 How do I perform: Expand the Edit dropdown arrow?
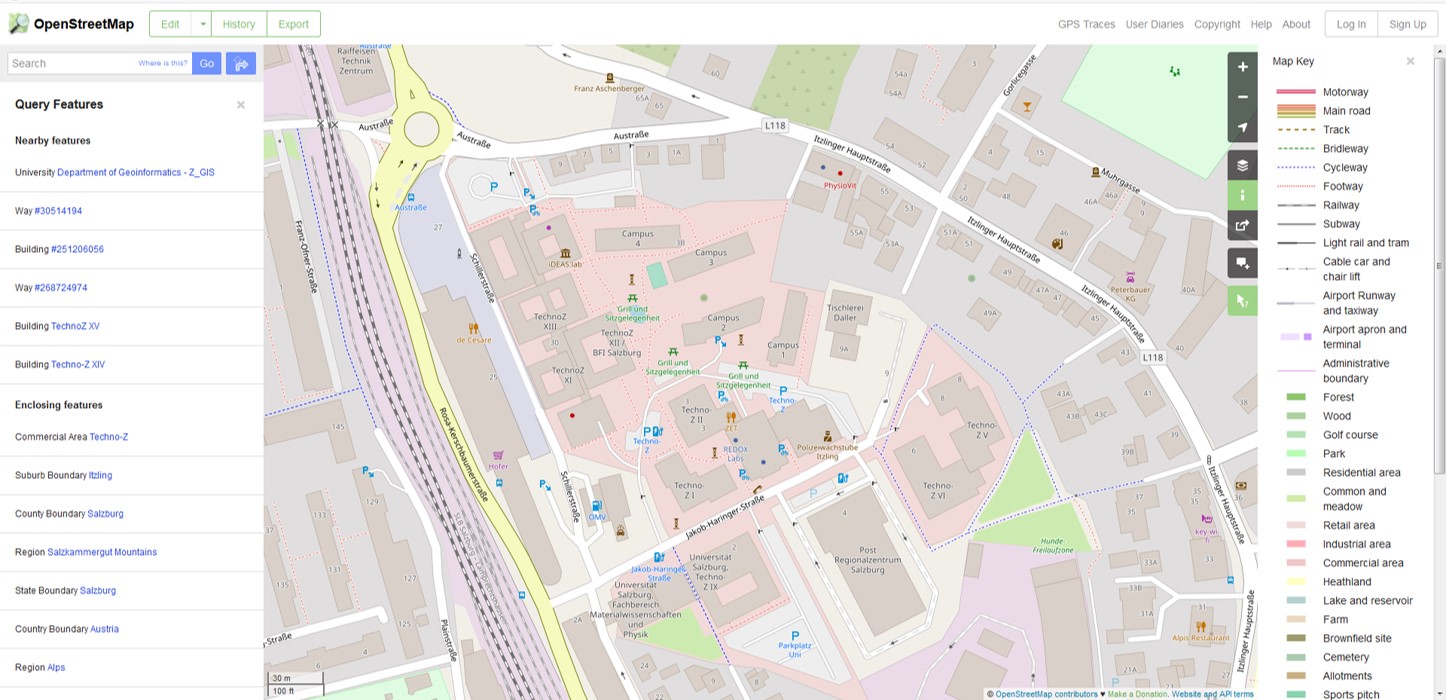click(x=203, y=24)
